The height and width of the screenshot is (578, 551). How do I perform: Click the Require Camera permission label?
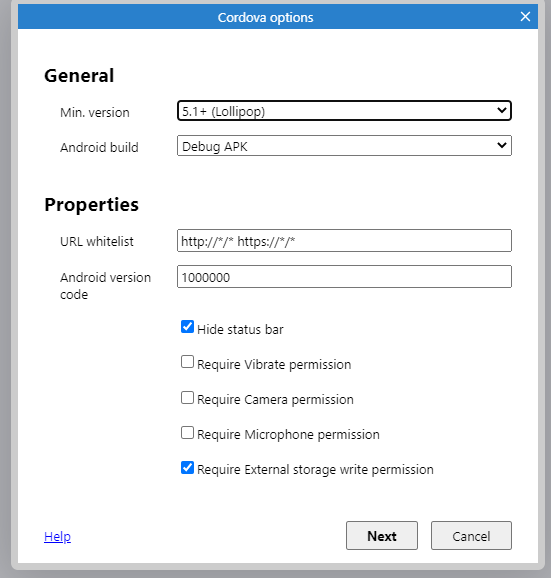pos(275,400)
